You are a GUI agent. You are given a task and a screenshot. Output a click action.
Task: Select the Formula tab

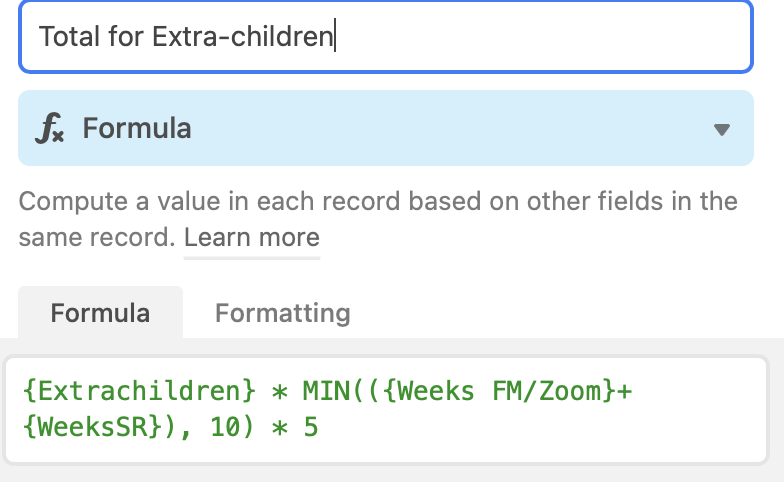tap(100, 313)
